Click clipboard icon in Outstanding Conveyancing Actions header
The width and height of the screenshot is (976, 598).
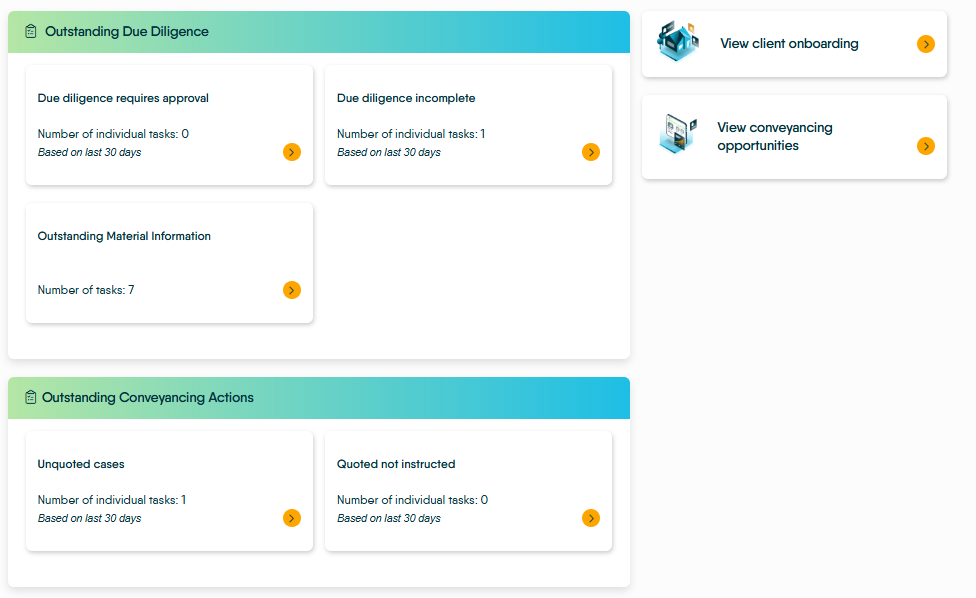[30, 397]
